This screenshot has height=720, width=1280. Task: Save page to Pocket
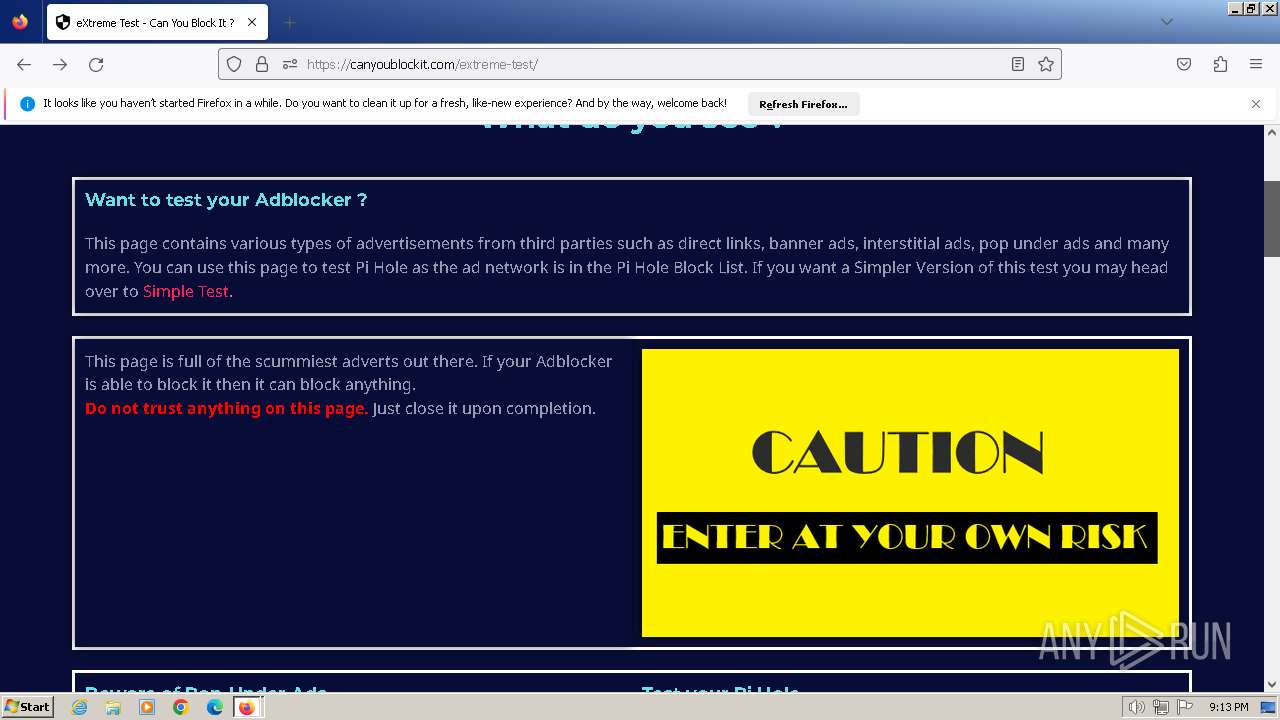1184,64
